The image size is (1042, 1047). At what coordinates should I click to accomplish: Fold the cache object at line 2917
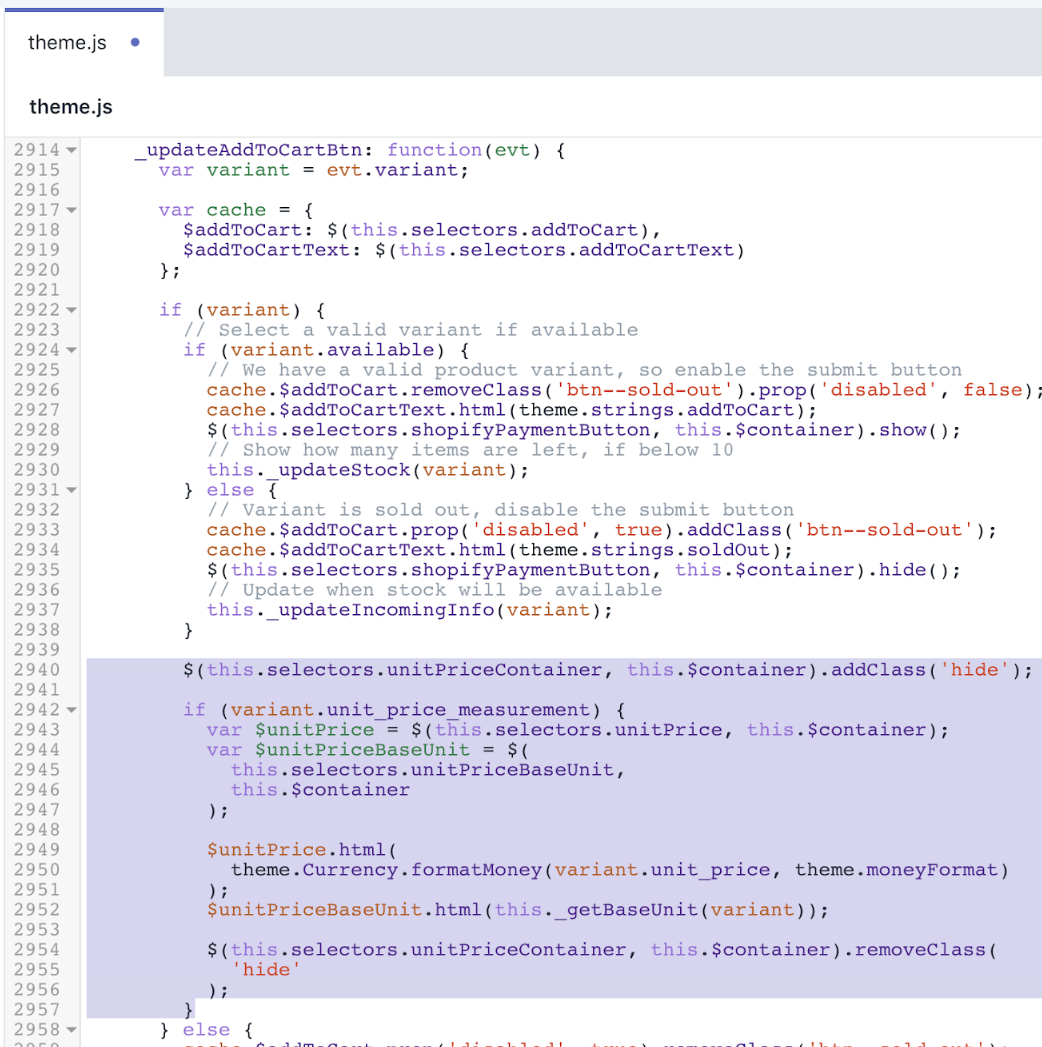[x=71, y=210]
